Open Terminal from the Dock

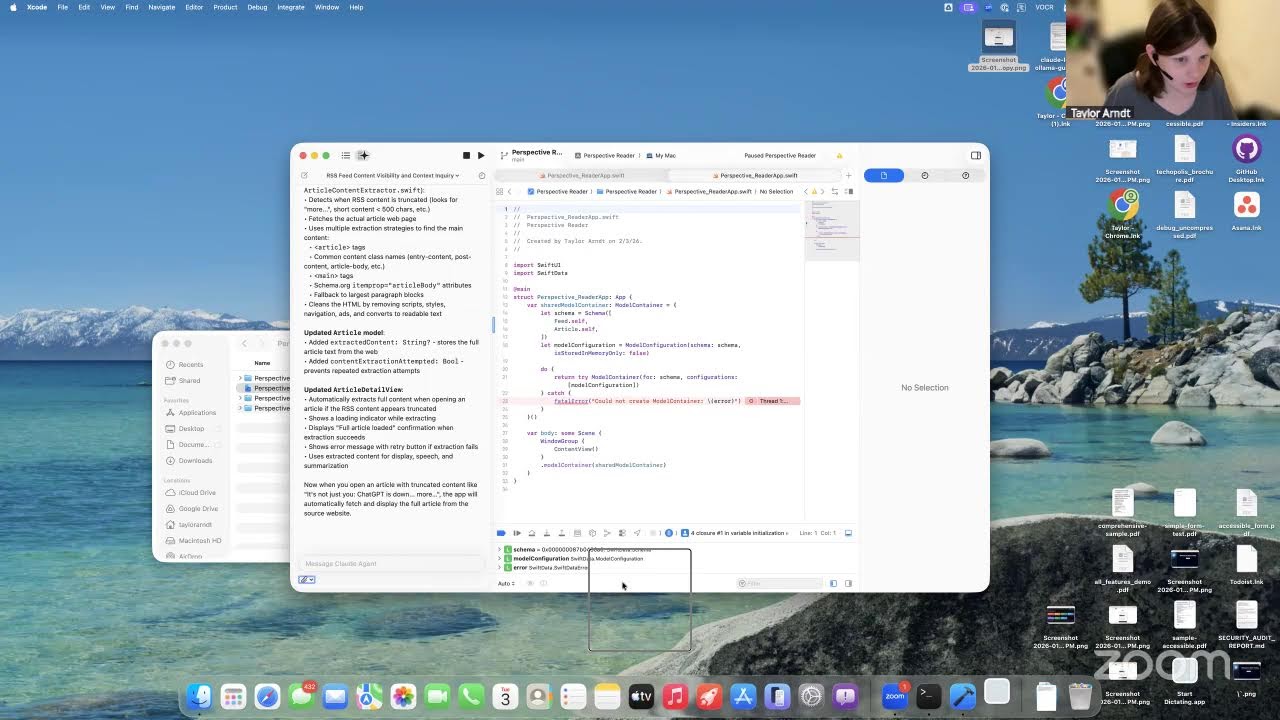(928, 696)
